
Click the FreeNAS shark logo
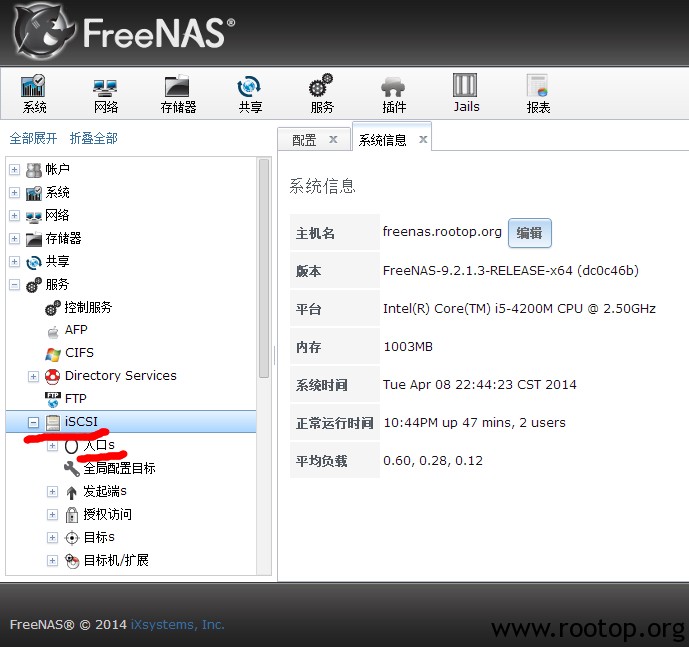tap(42, 31)
